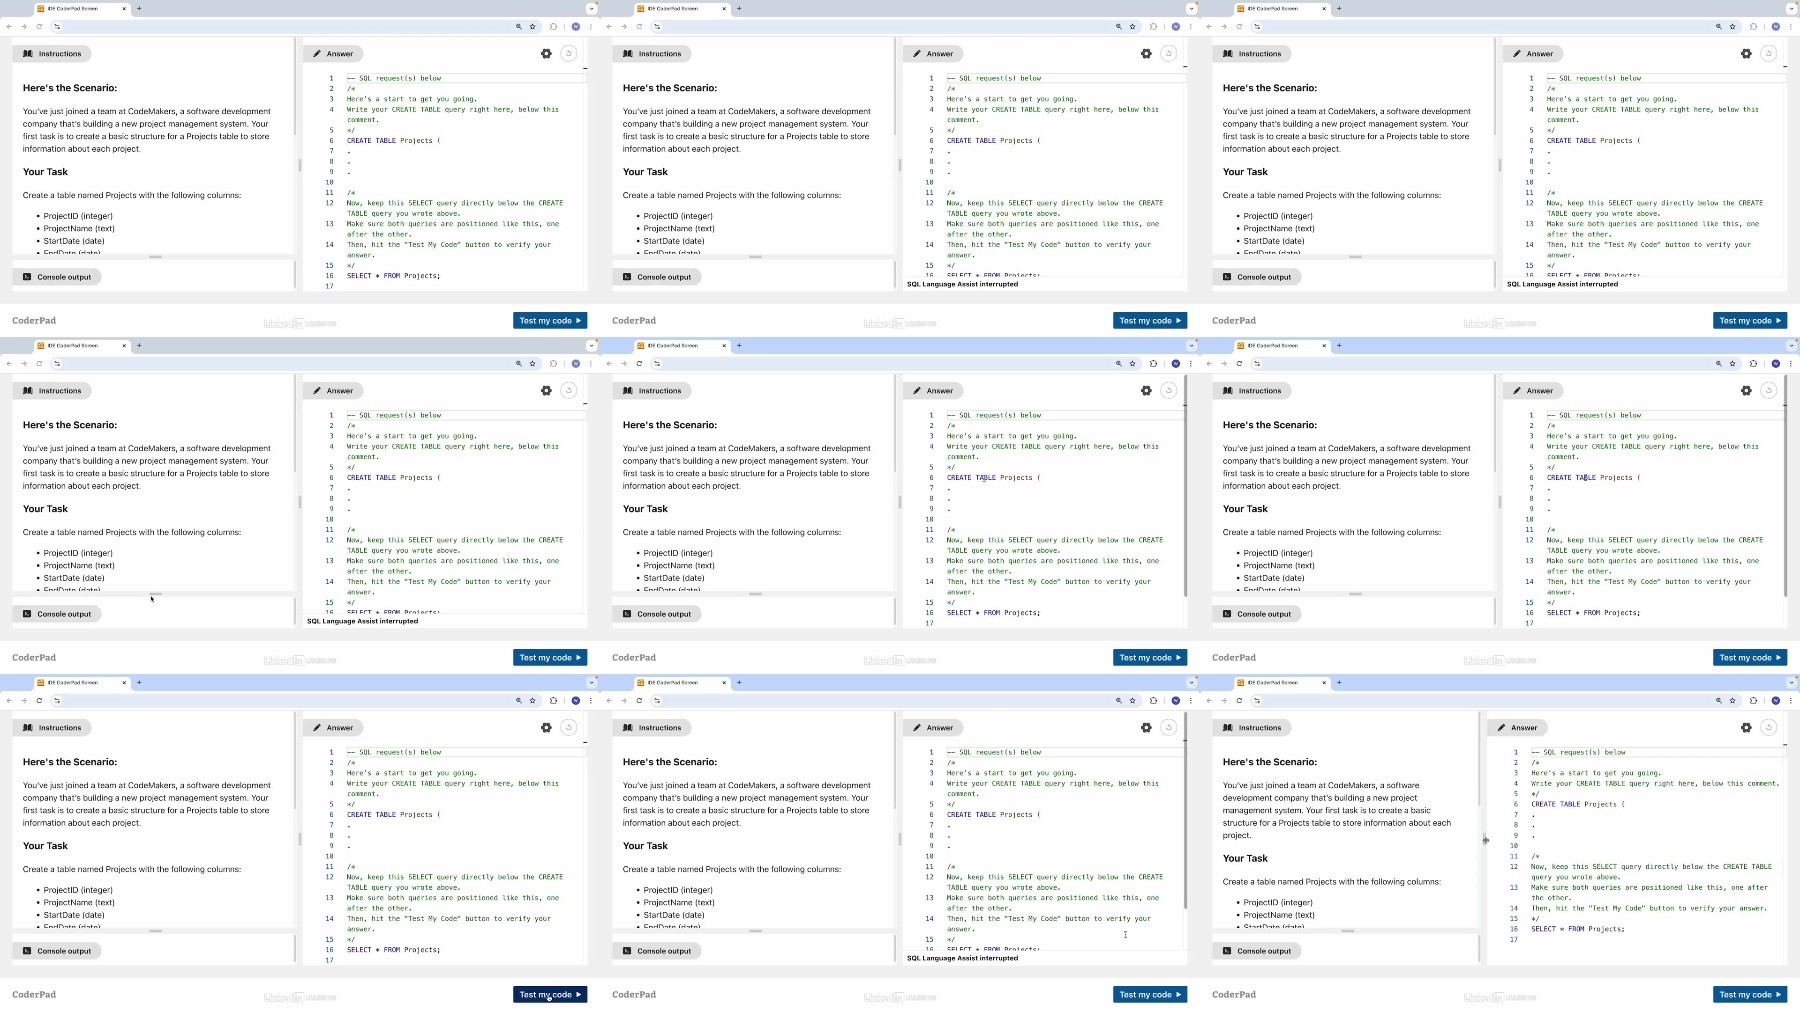Open profile avatar in middle-right frame
1800x1011 pixels.
(x=1776, y=364)
